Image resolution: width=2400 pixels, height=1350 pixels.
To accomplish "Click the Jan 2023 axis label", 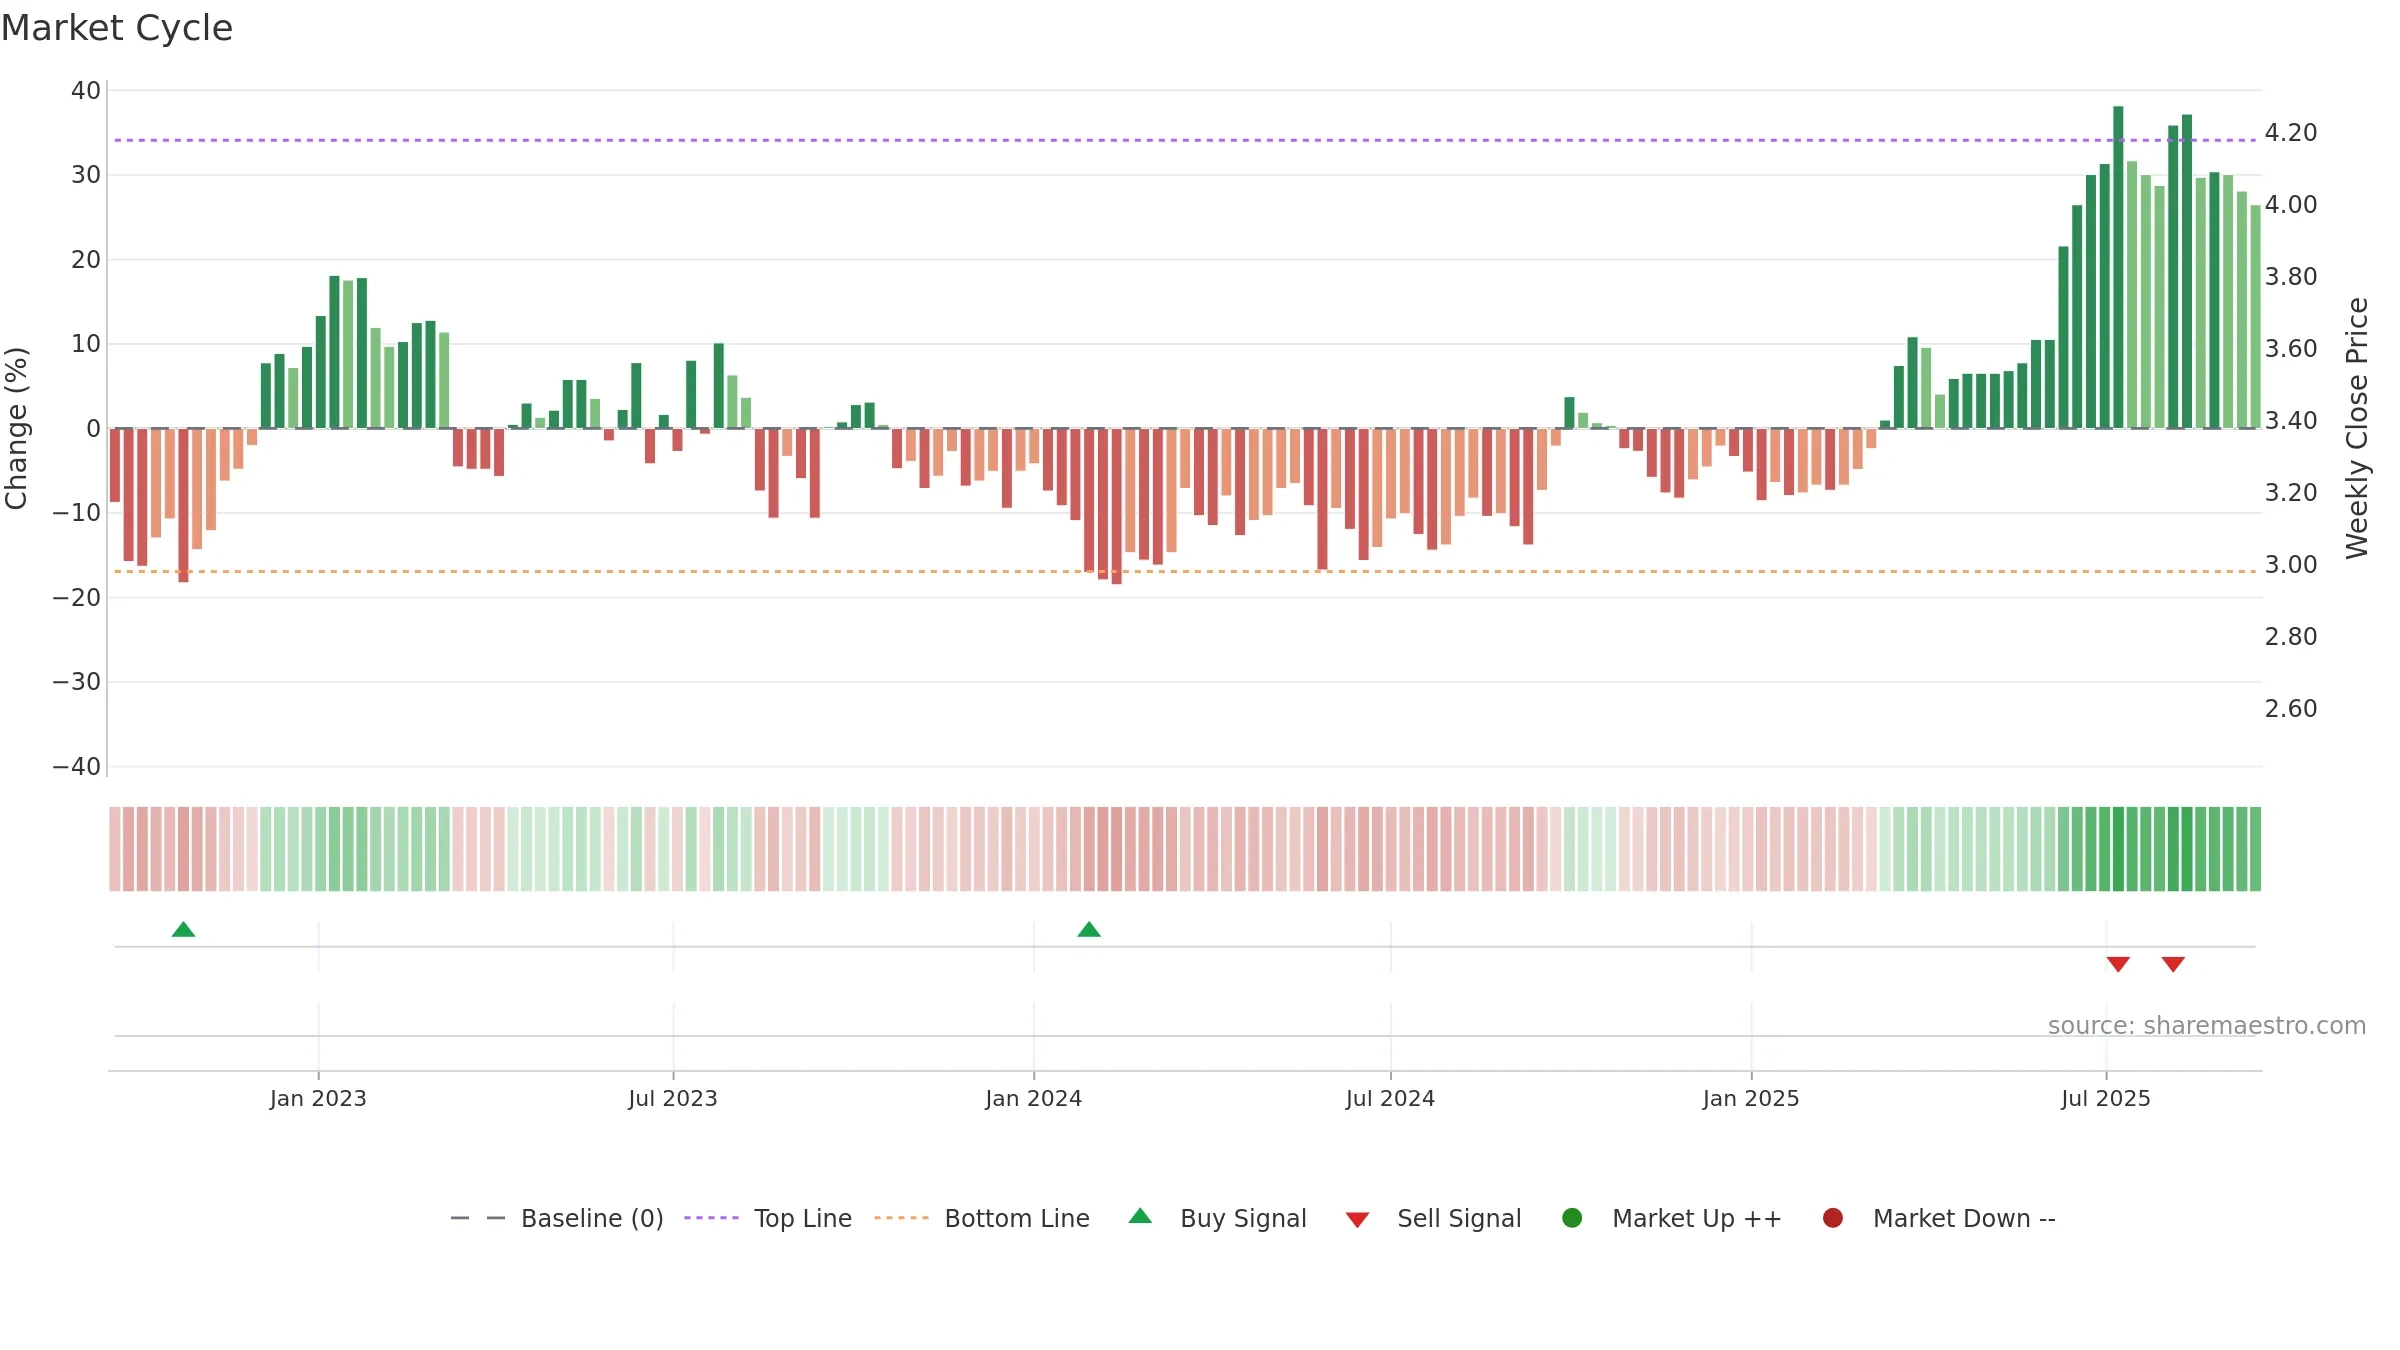I will [318, 1099].
